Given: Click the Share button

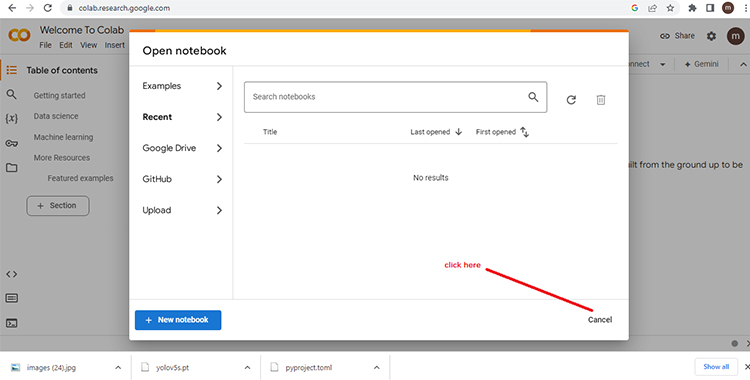Looking at the screenshot, I should [x=677, y=36].
